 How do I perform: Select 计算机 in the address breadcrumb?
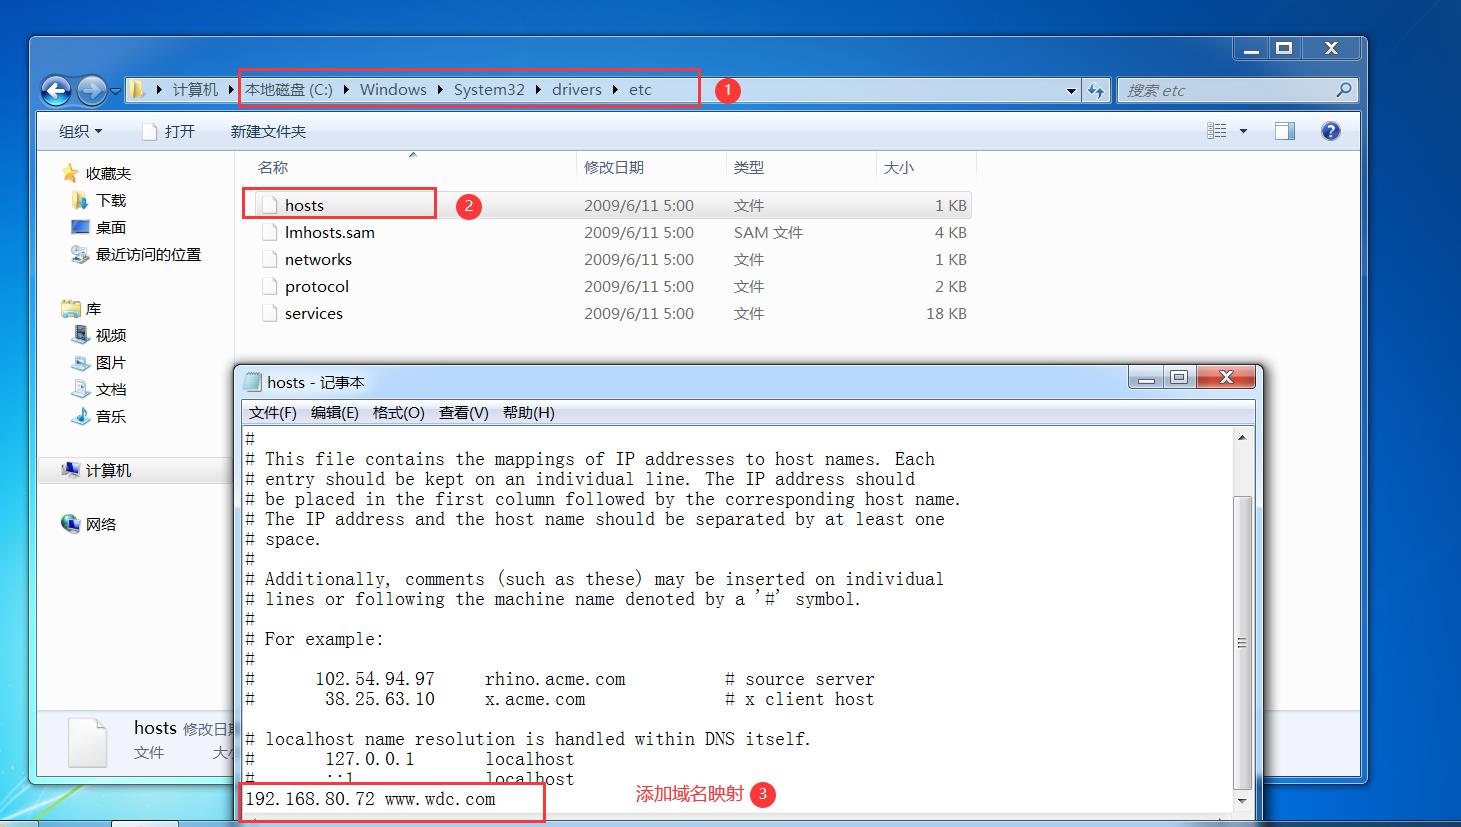click(x=195, y=90)
